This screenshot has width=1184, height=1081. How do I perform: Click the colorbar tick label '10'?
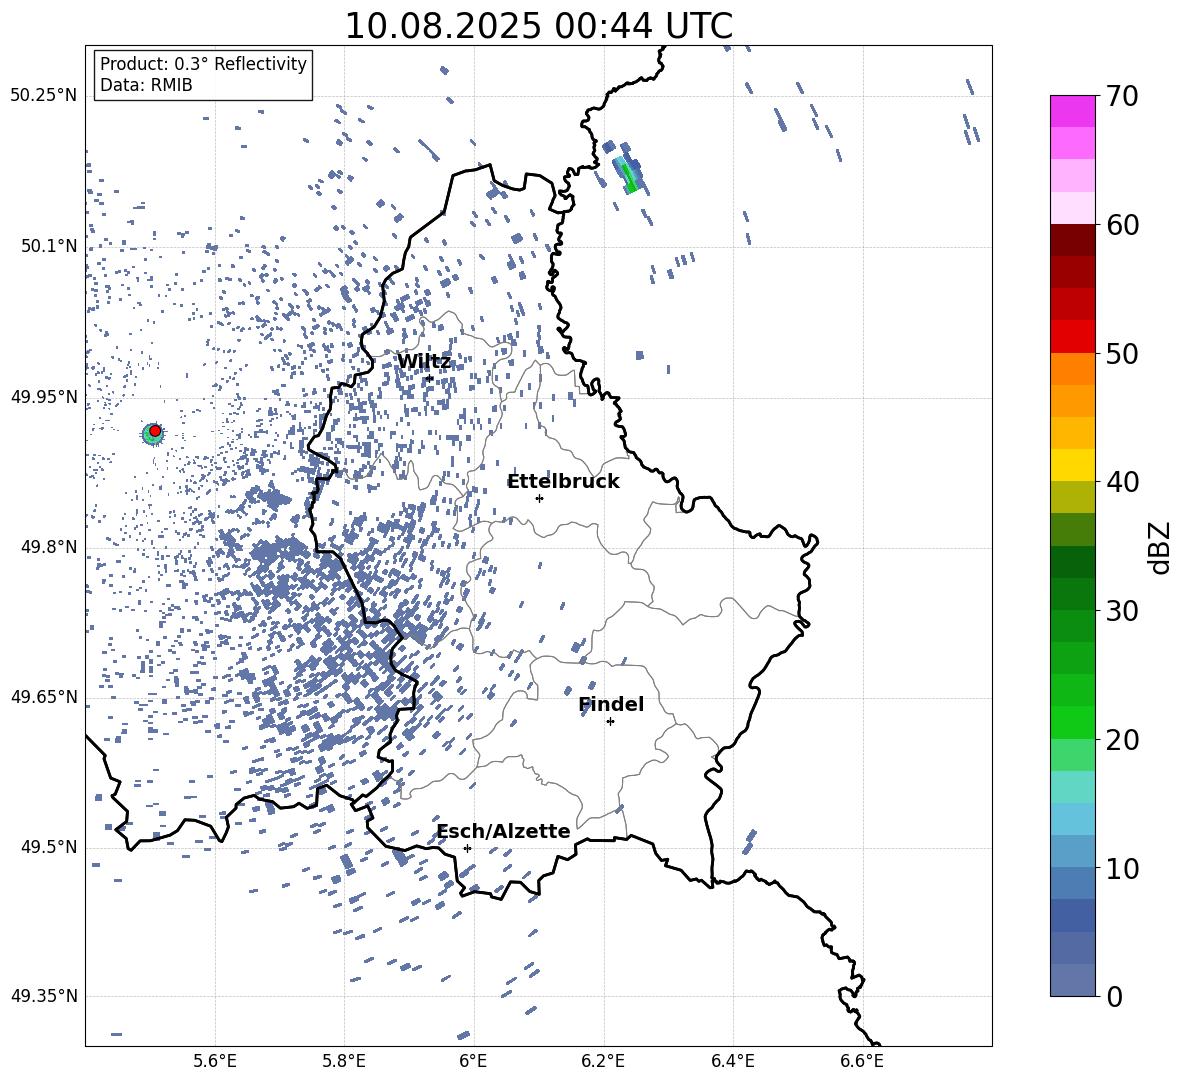coord(1122,869)
